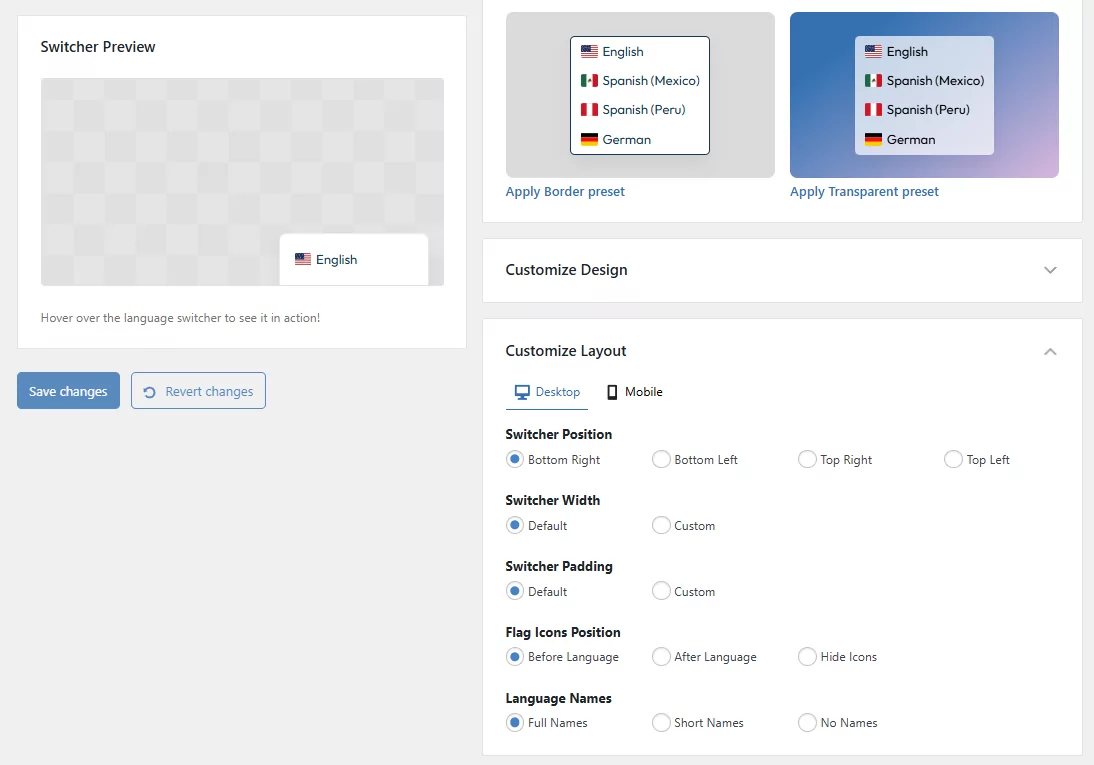Click the Save changes button
Image resolution: width=1094 pixels, height=765 pixels.
[x=68, y=391]
